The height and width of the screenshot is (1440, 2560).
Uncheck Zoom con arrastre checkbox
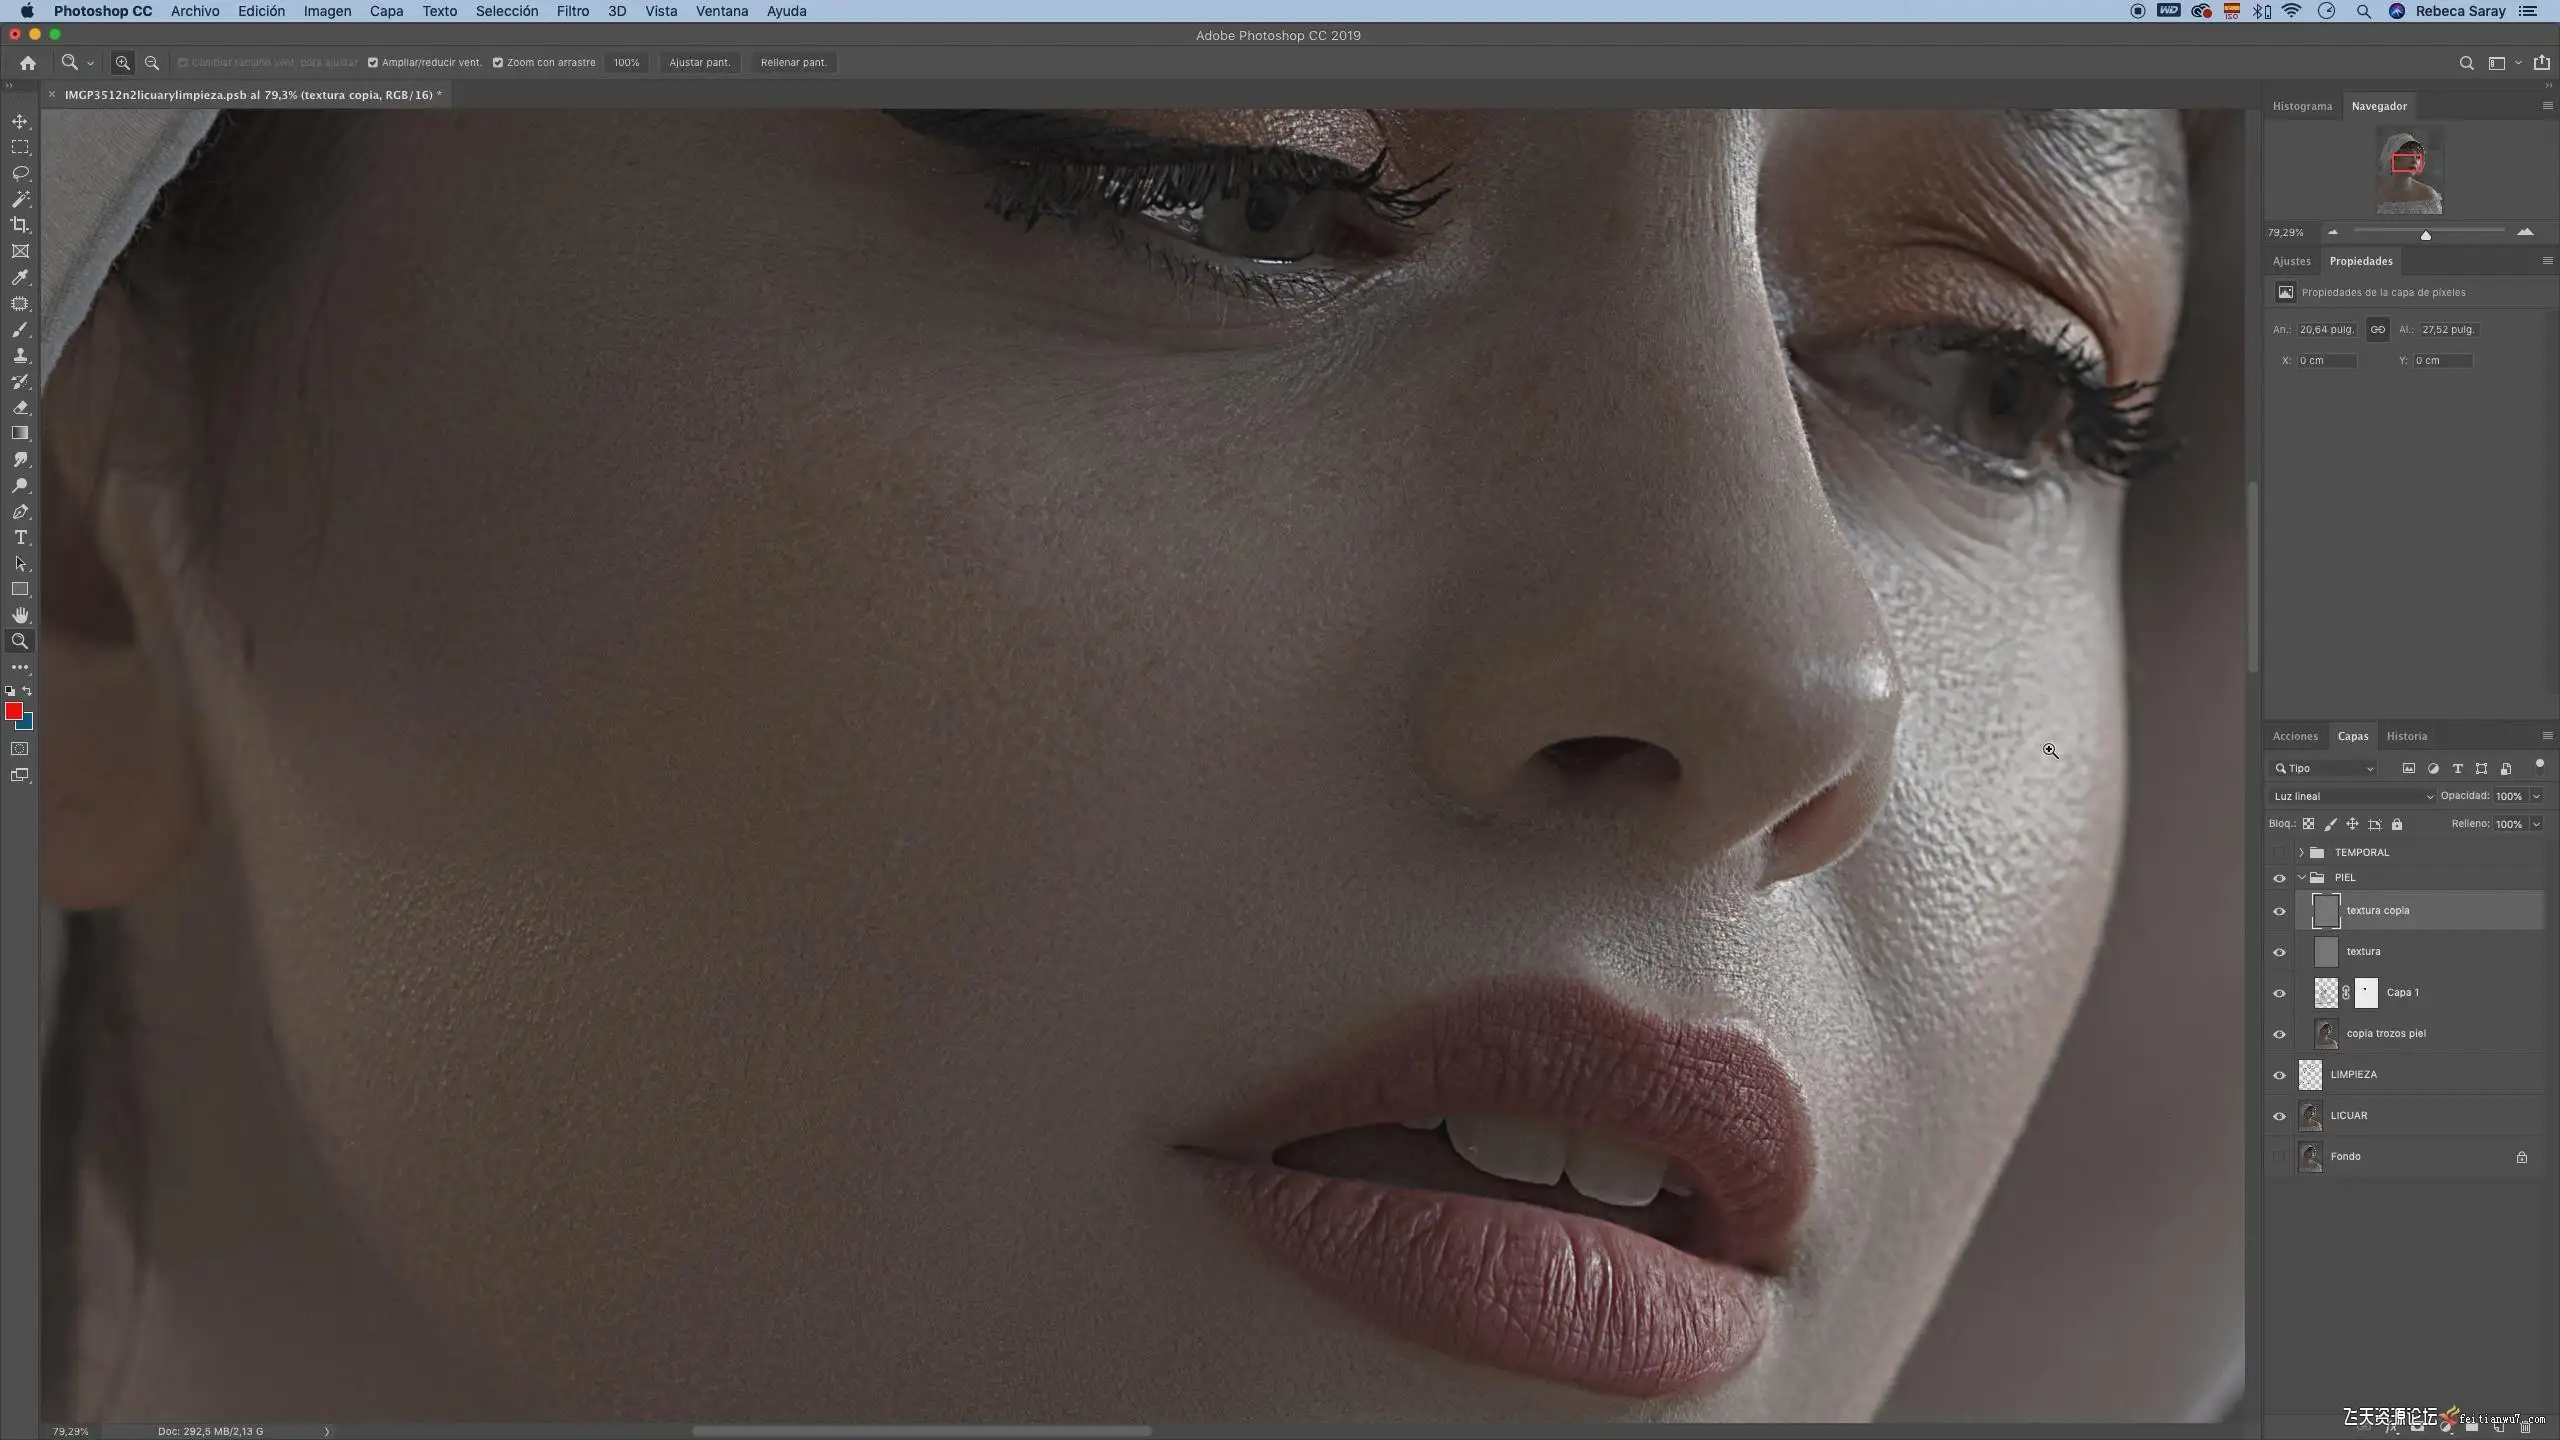point(498,62)
